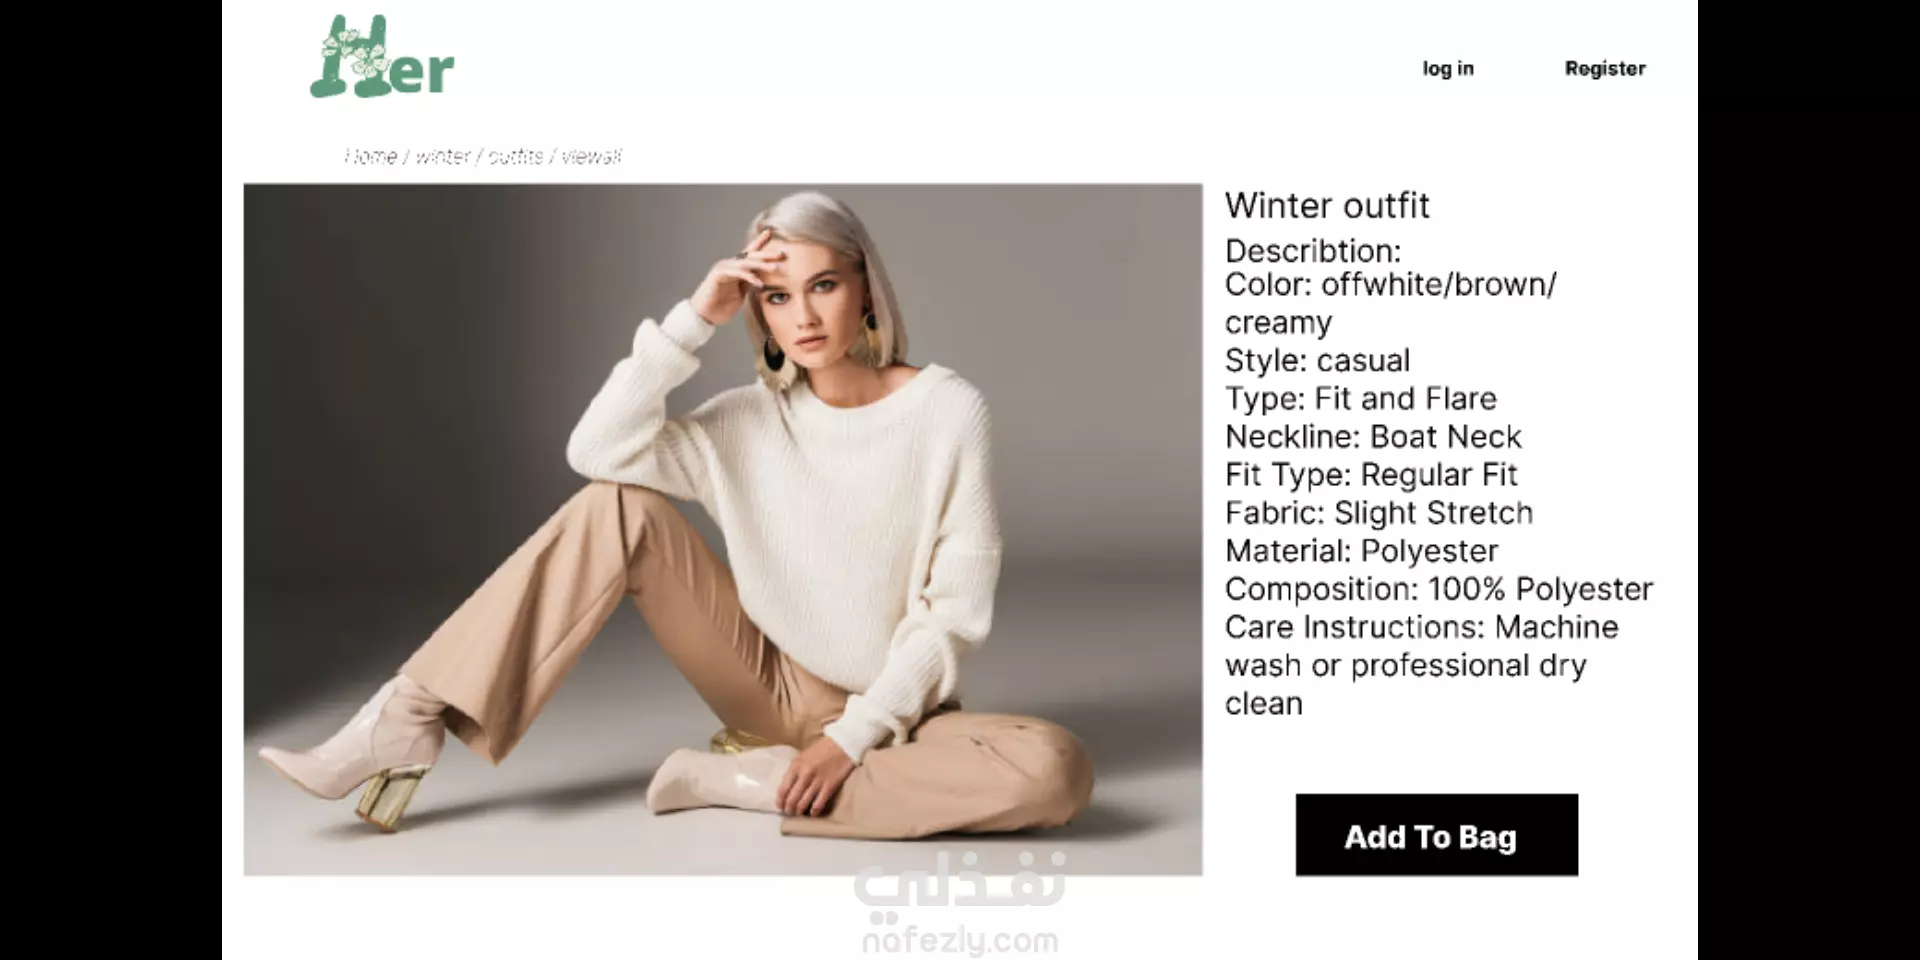Screen dimensions: 1920x960
Task: Click the Composition: 100% Polyester line
Action: click(1439, 588)
